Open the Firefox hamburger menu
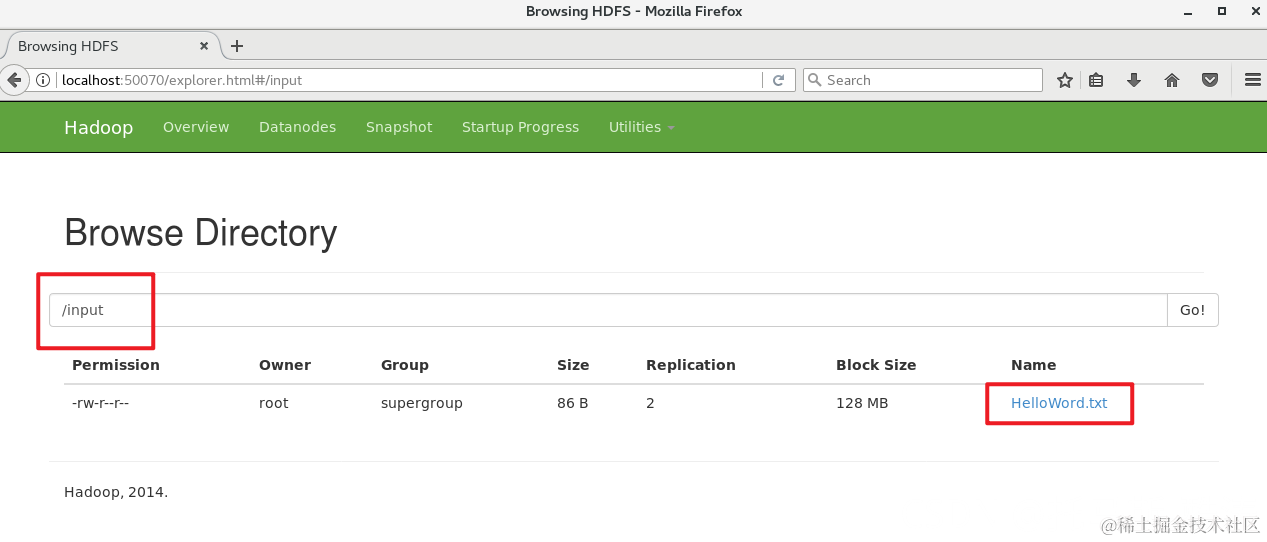 click(1252, 80)
